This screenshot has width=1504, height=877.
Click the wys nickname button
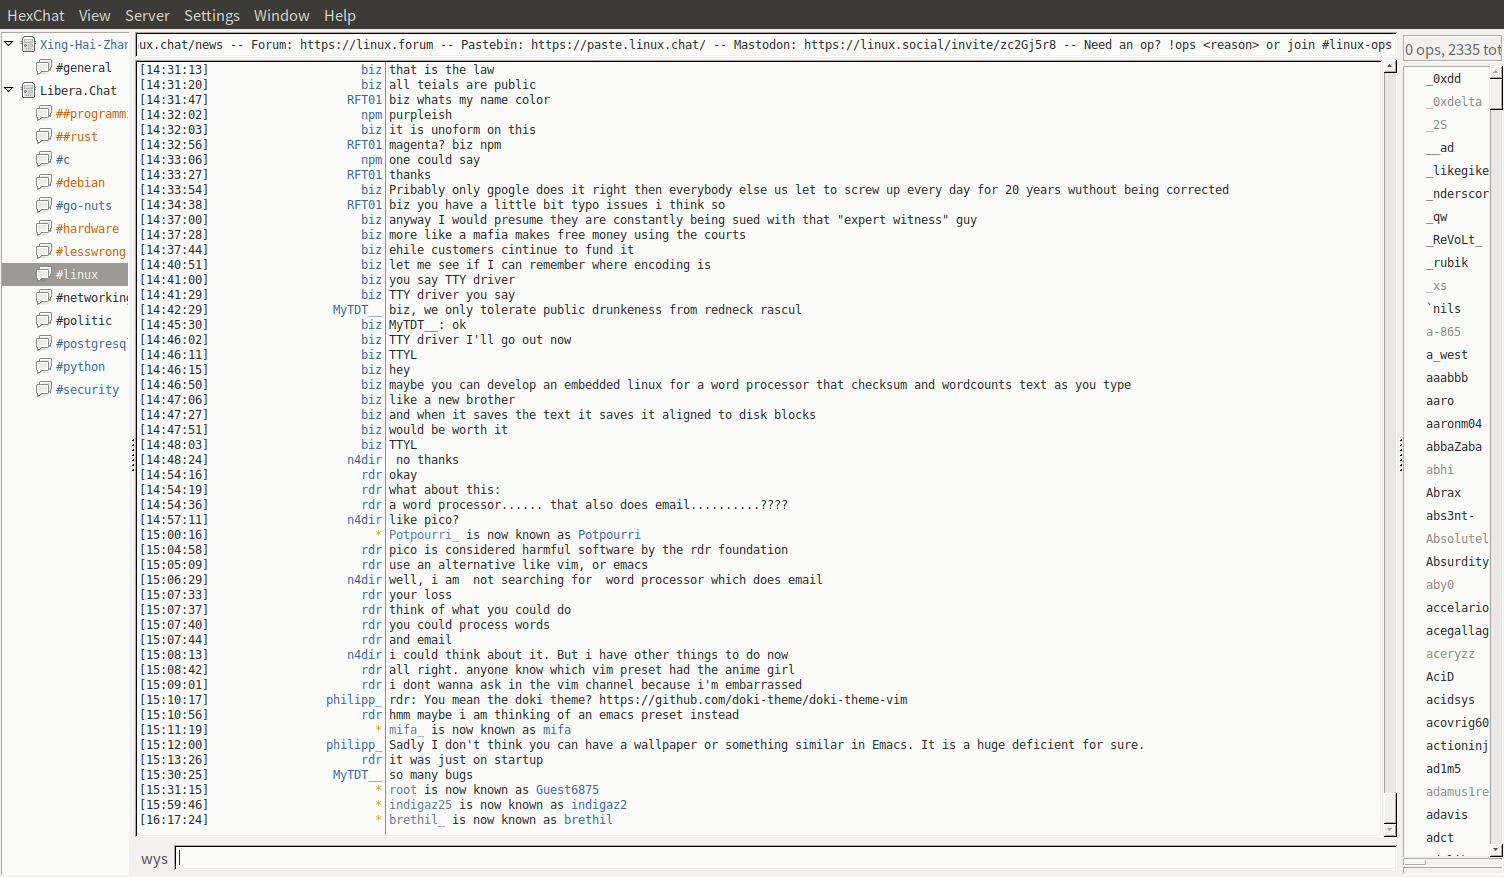click(154, 859)
